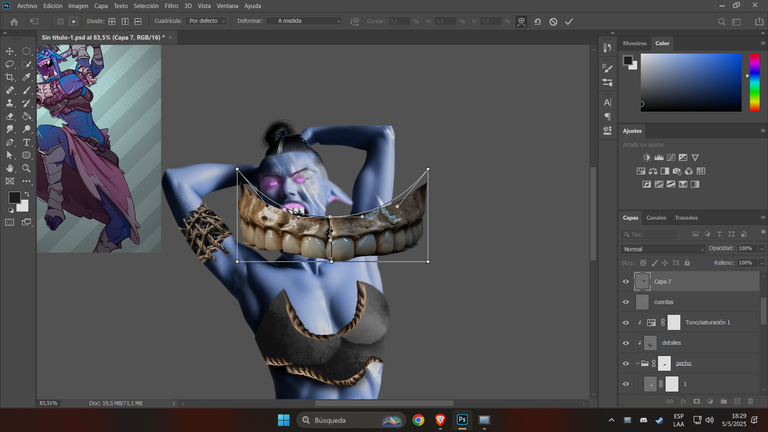Commit the warp transform with checkmark
The image size is (768, 432).
point(569,22)
